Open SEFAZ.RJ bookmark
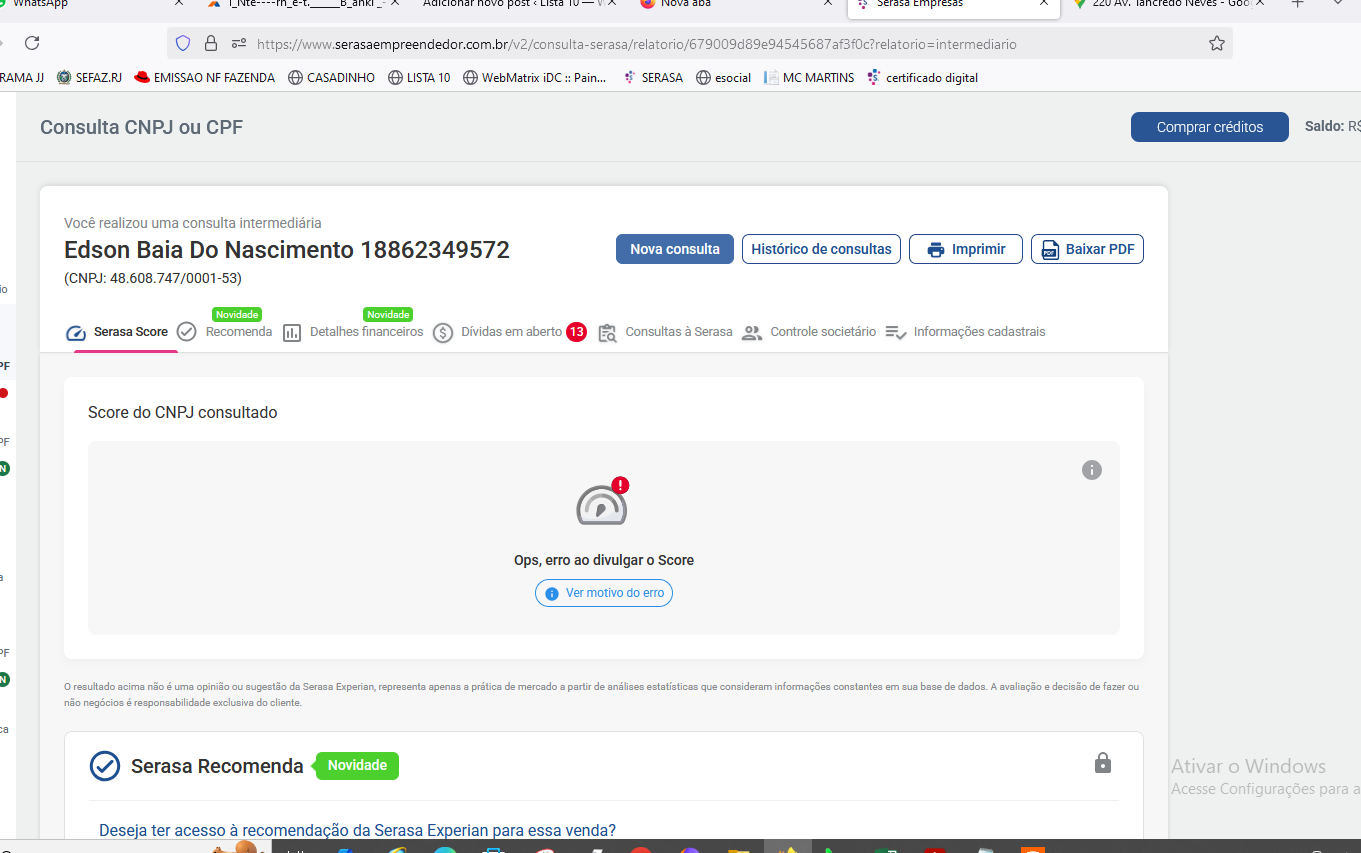The image size is (1361, 853). (x=90, y=77)
